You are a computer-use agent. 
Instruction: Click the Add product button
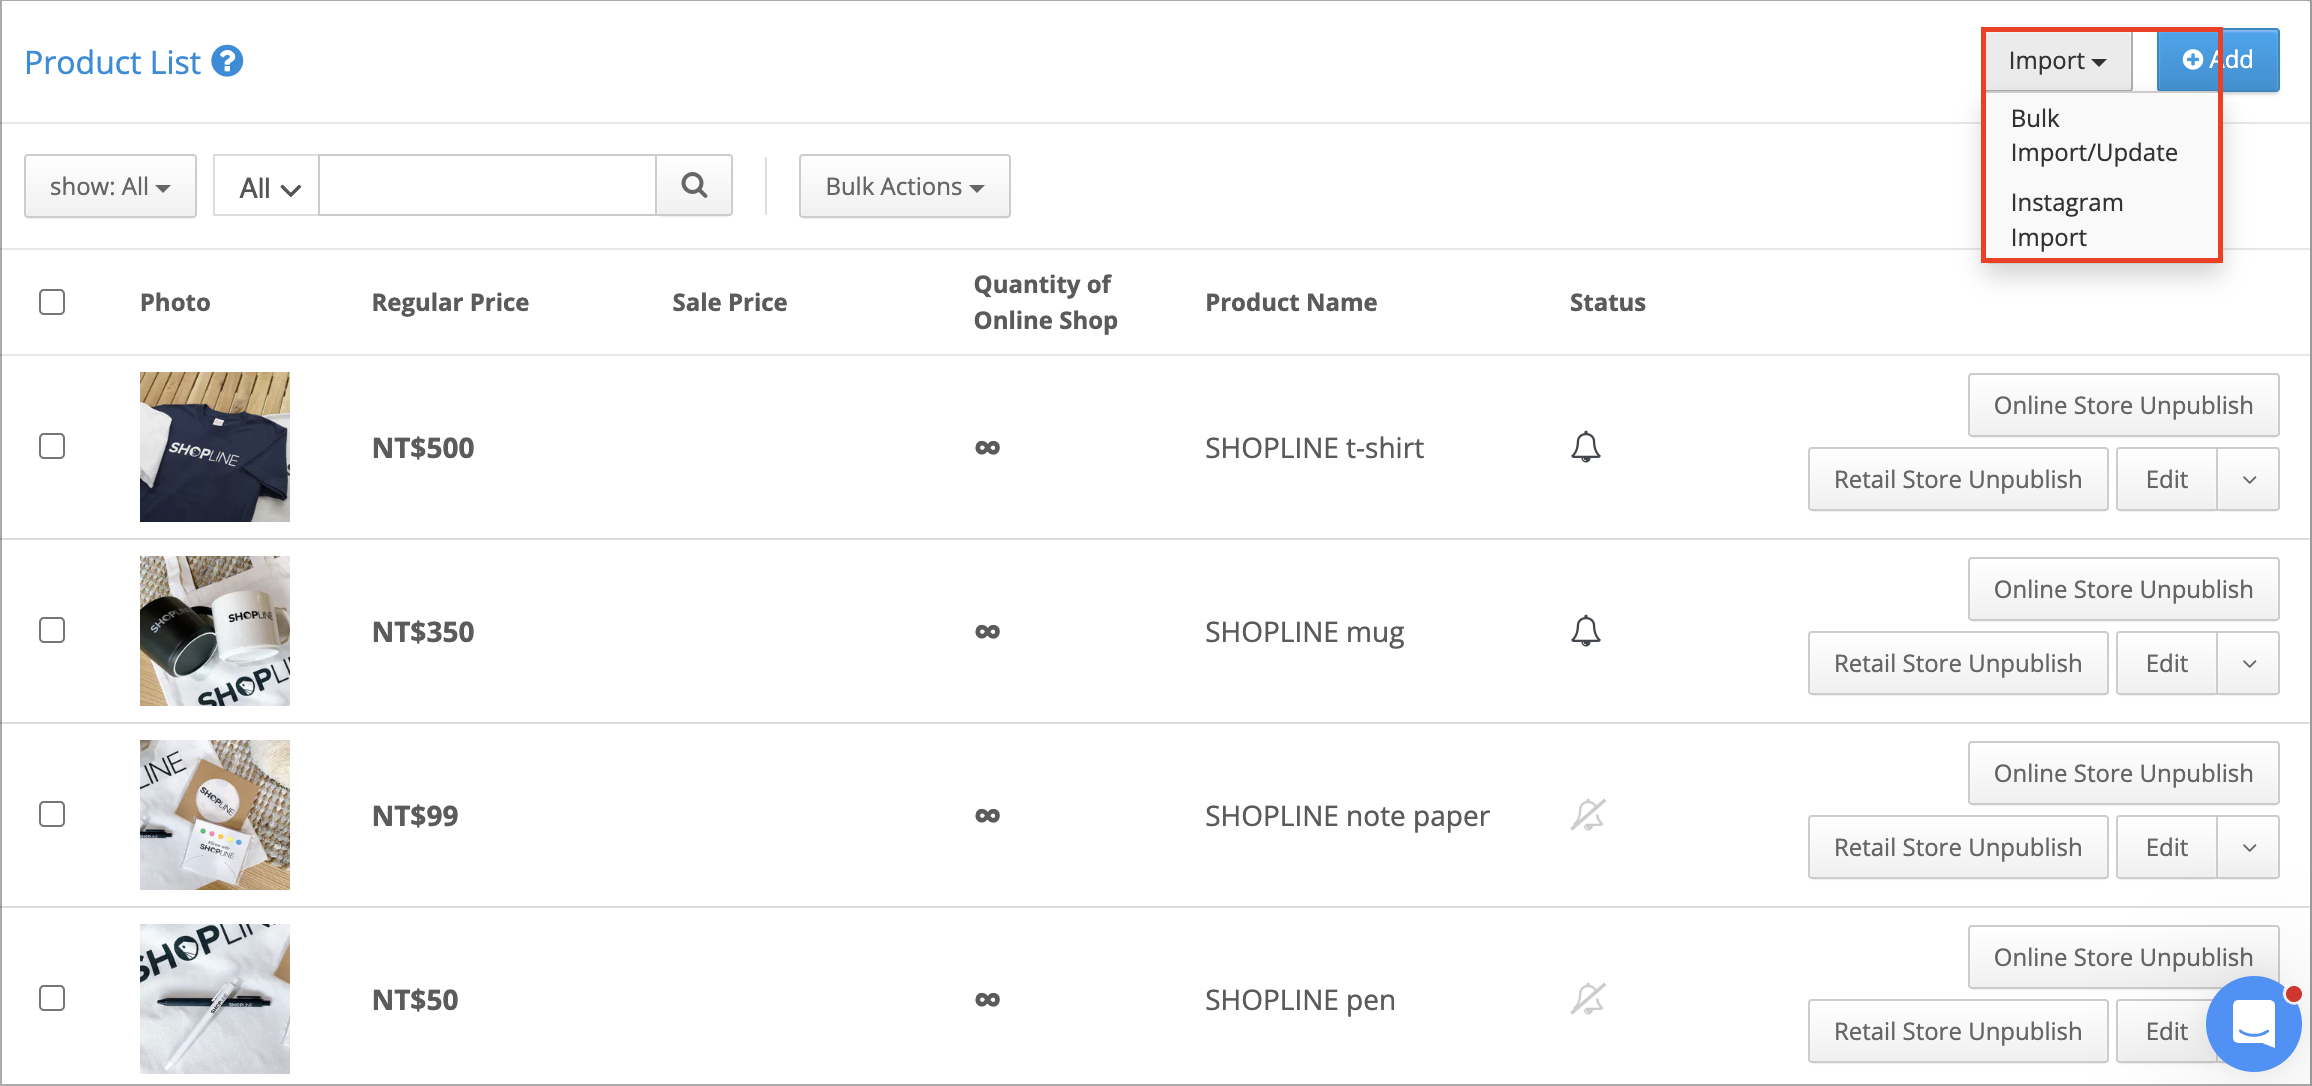click(x=2218, y=60)
